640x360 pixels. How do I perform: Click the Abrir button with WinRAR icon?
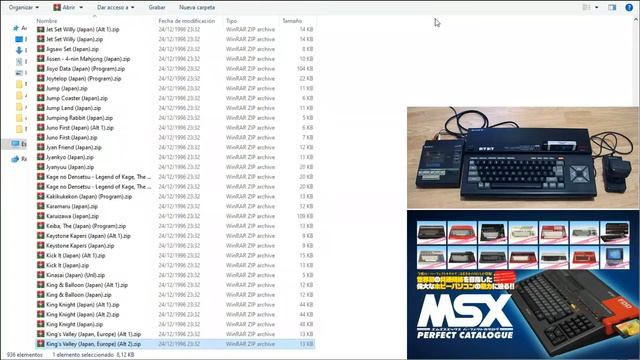[x=64, y=7]
